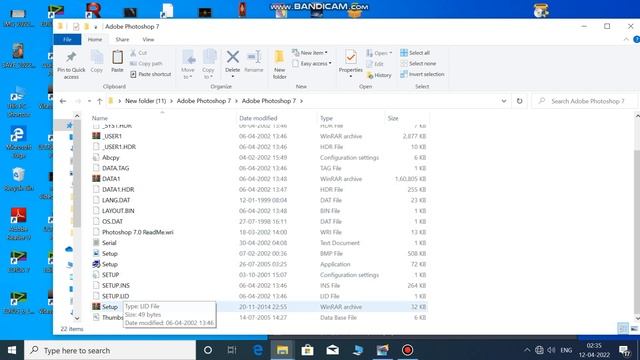Create a New folder from ribbon
Viewport: 640px width, 360px height.
pyautogui.click(x=280, y=64)
